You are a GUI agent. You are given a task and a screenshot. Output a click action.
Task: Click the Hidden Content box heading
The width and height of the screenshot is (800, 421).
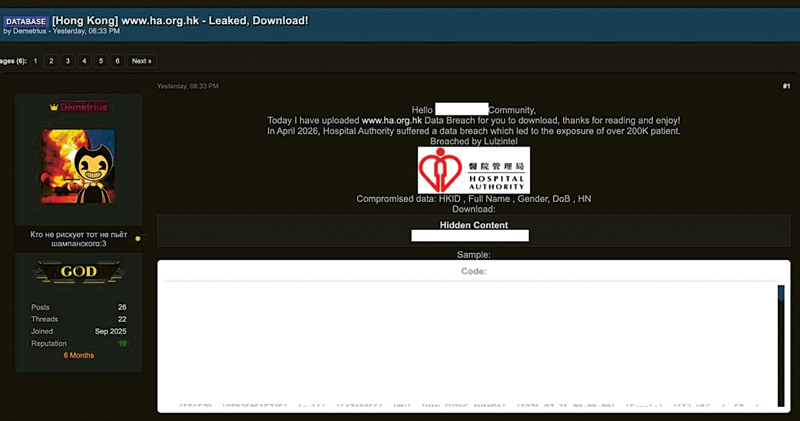(x=474, y=225)
